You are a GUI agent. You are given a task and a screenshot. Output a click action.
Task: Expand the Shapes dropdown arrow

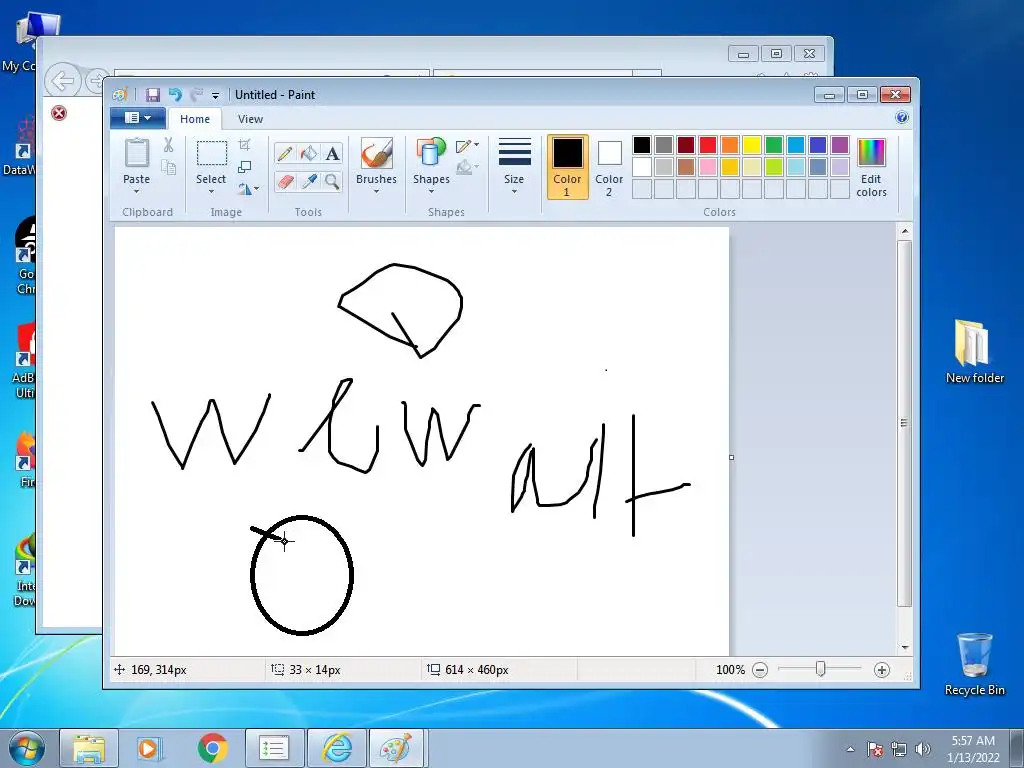431,192
